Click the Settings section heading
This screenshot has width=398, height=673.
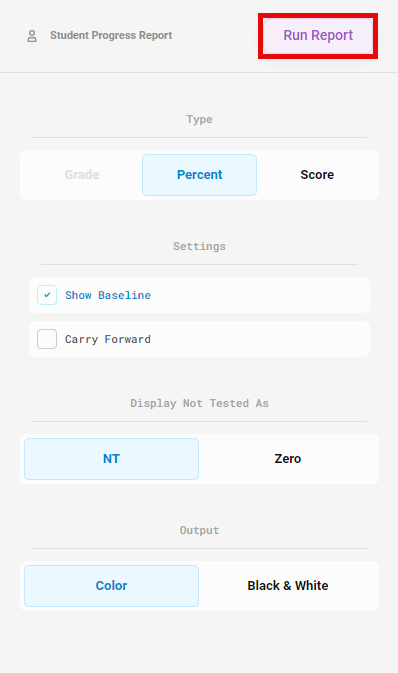coord(199,246)
